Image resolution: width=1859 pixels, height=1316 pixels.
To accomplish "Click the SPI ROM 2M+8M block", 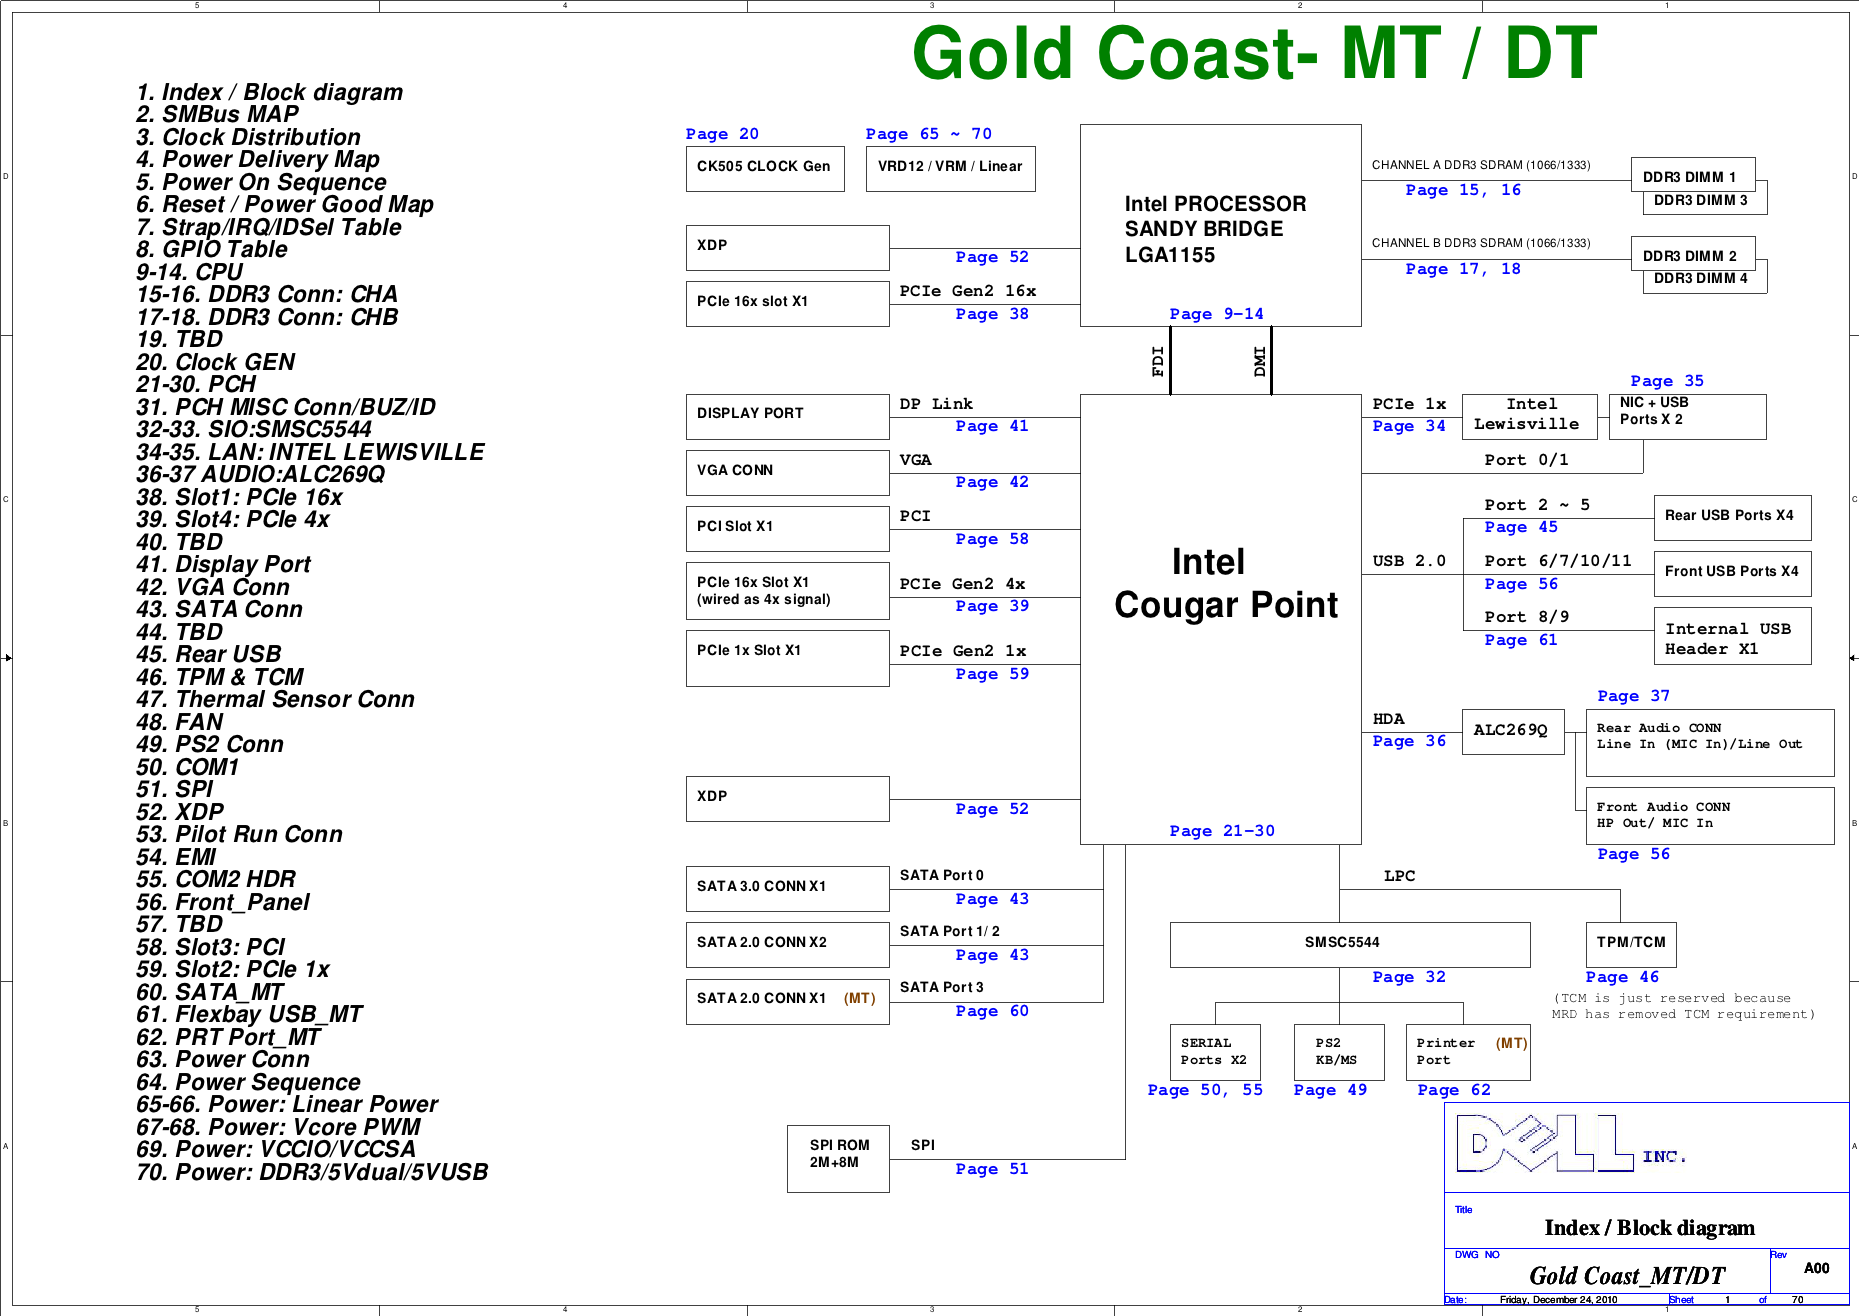I will 838,1158.
